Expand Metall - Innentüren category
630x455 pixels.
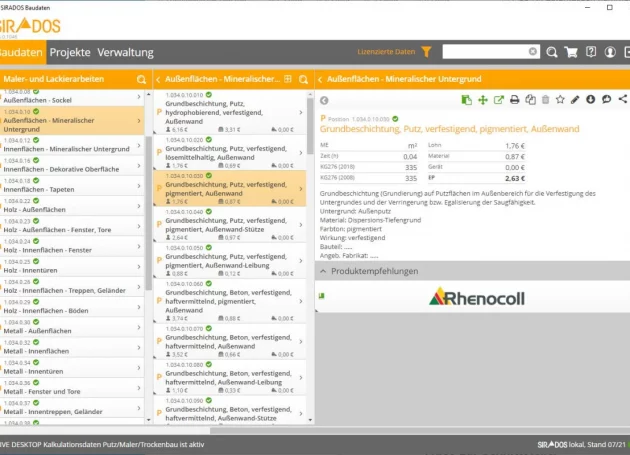pyautogui.click(x=72, y=367)
